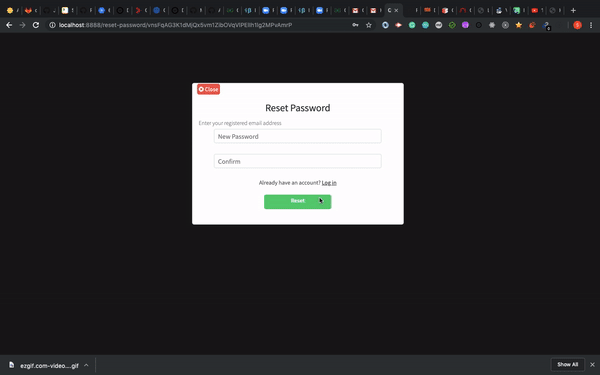Open saved passwords key icon
The width and height of the screenshot is (600, 375).
click(x=355, y=25)
